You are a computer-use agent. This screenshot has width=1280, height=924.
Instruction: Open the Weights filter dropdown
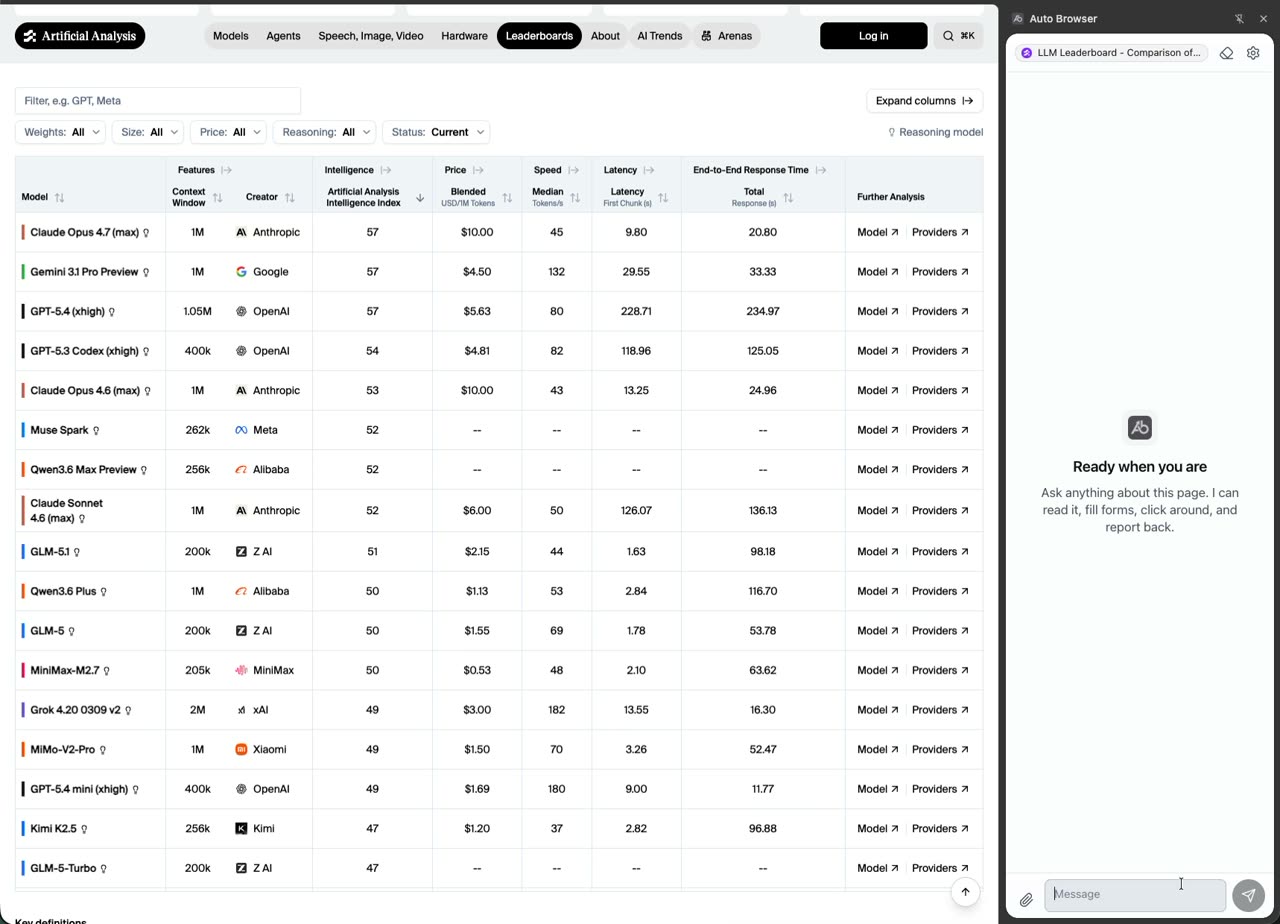tap(60, 132)
